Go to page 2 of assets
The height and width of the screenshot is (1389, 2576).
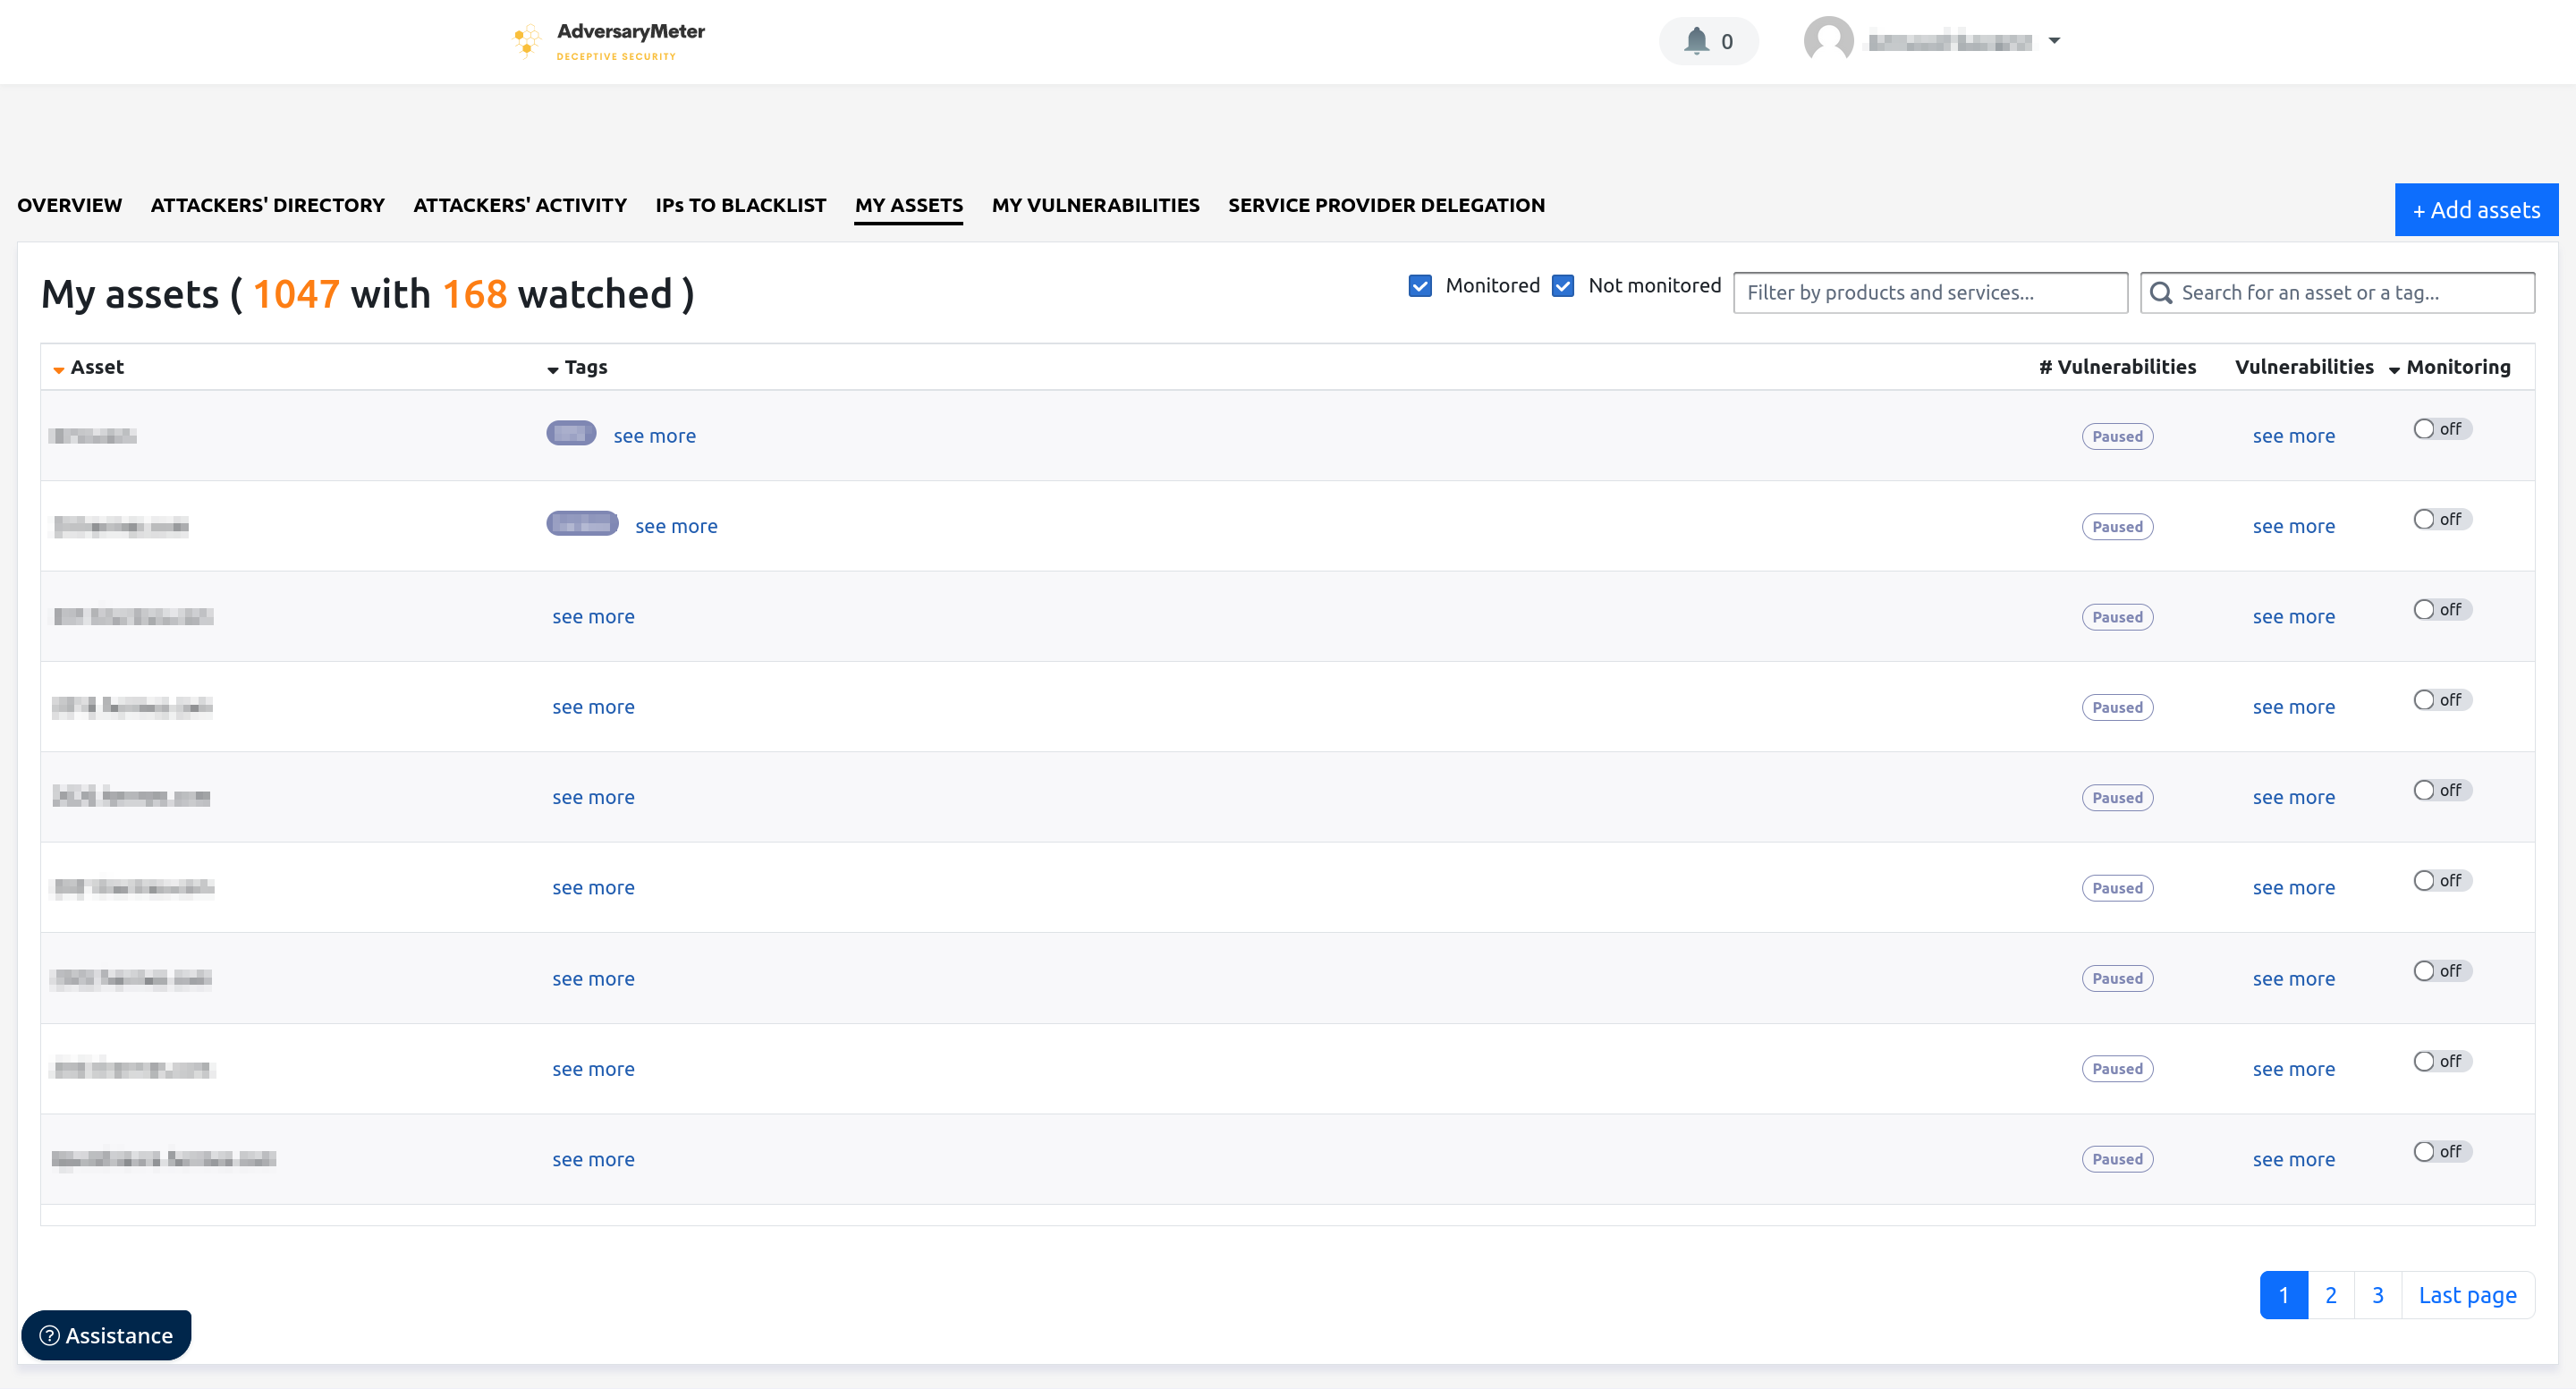tap(2330, 1295)
